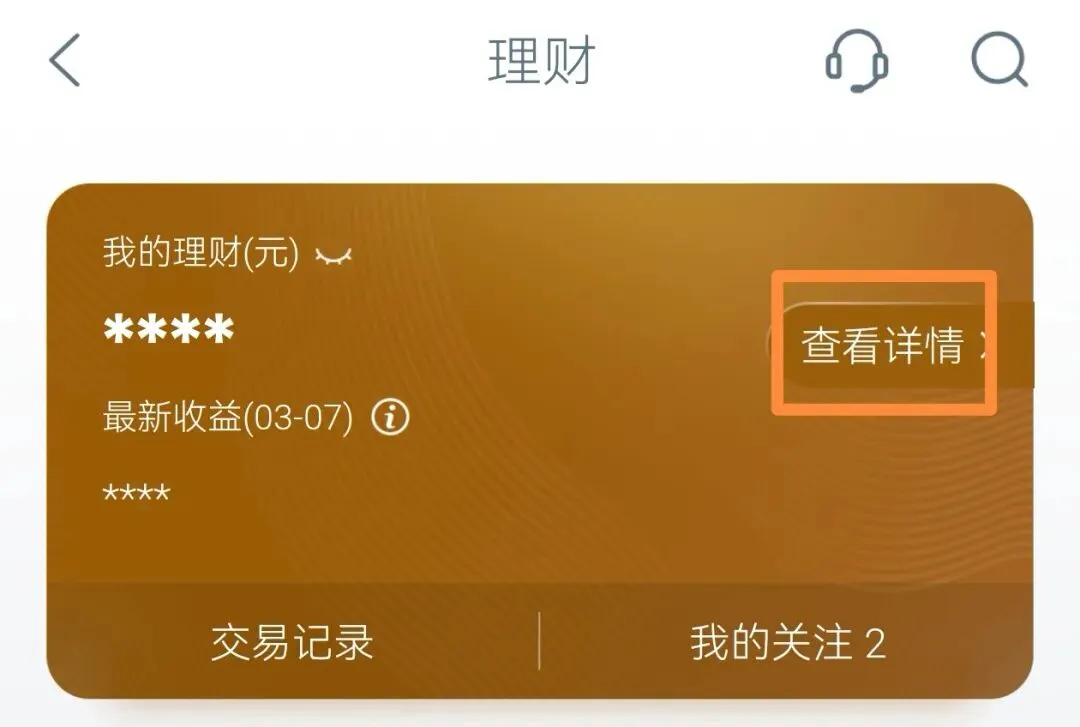1080x727 pixels.
Task: Tap the 理财 page title
Action: tap(541, 61)
